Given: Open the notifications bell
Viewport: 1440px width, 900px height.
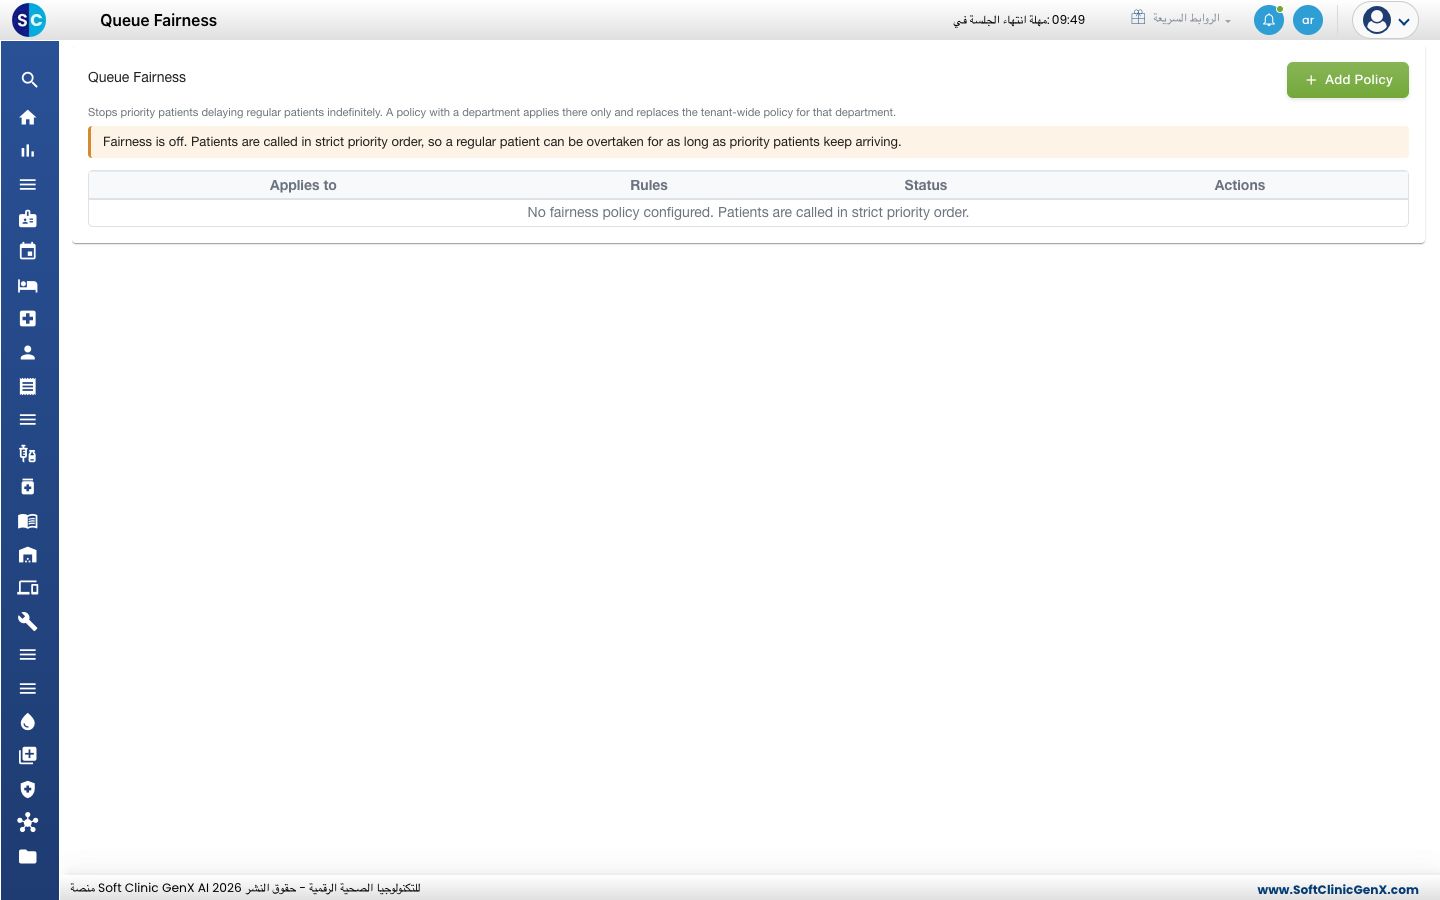Looking at the screenshot, I should pyautogui.click(x=1269, y=20).
